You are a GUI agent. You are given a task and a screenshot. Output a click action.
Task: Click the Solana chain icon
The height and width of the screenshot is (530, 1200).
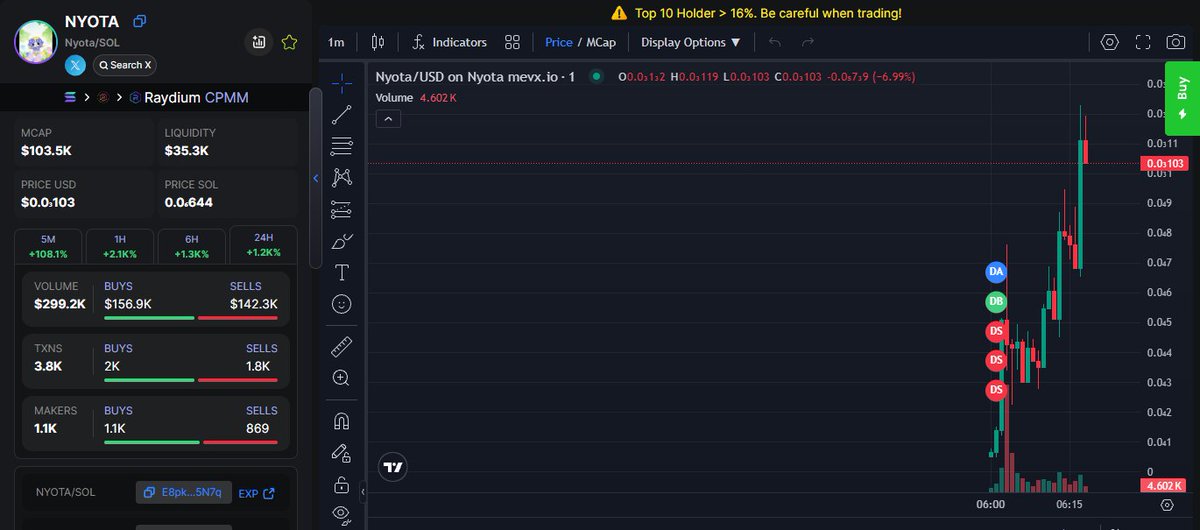click(x=70, y=97)
